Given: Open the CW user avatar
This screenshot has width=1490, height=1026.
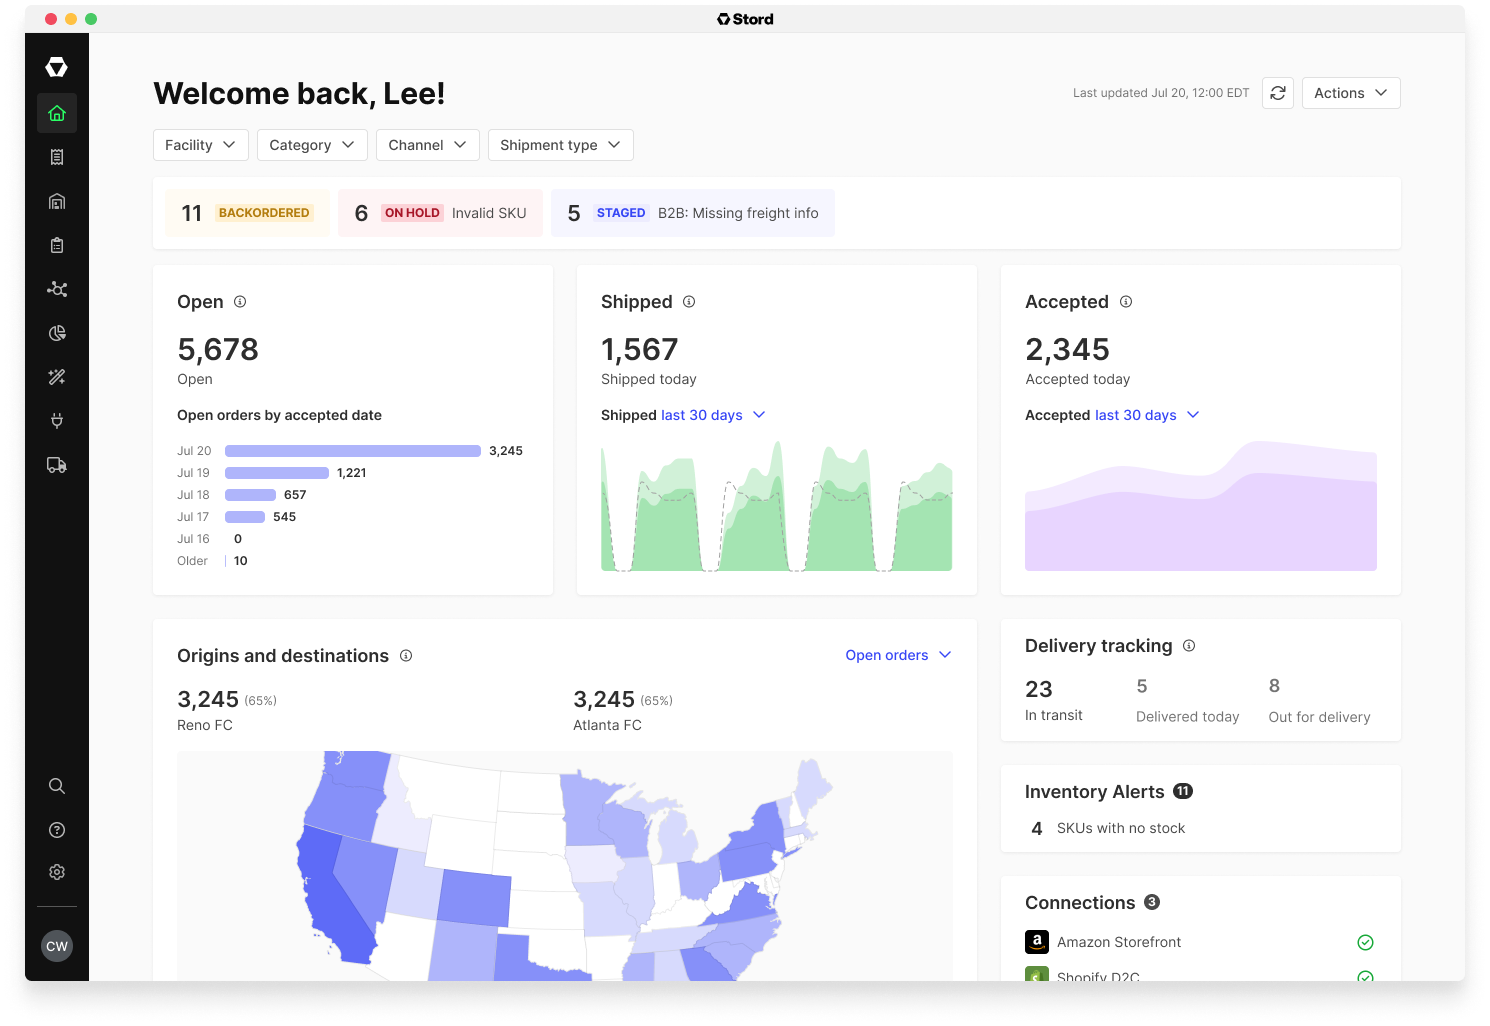Looking at the screenshot, I should (57, 946).
